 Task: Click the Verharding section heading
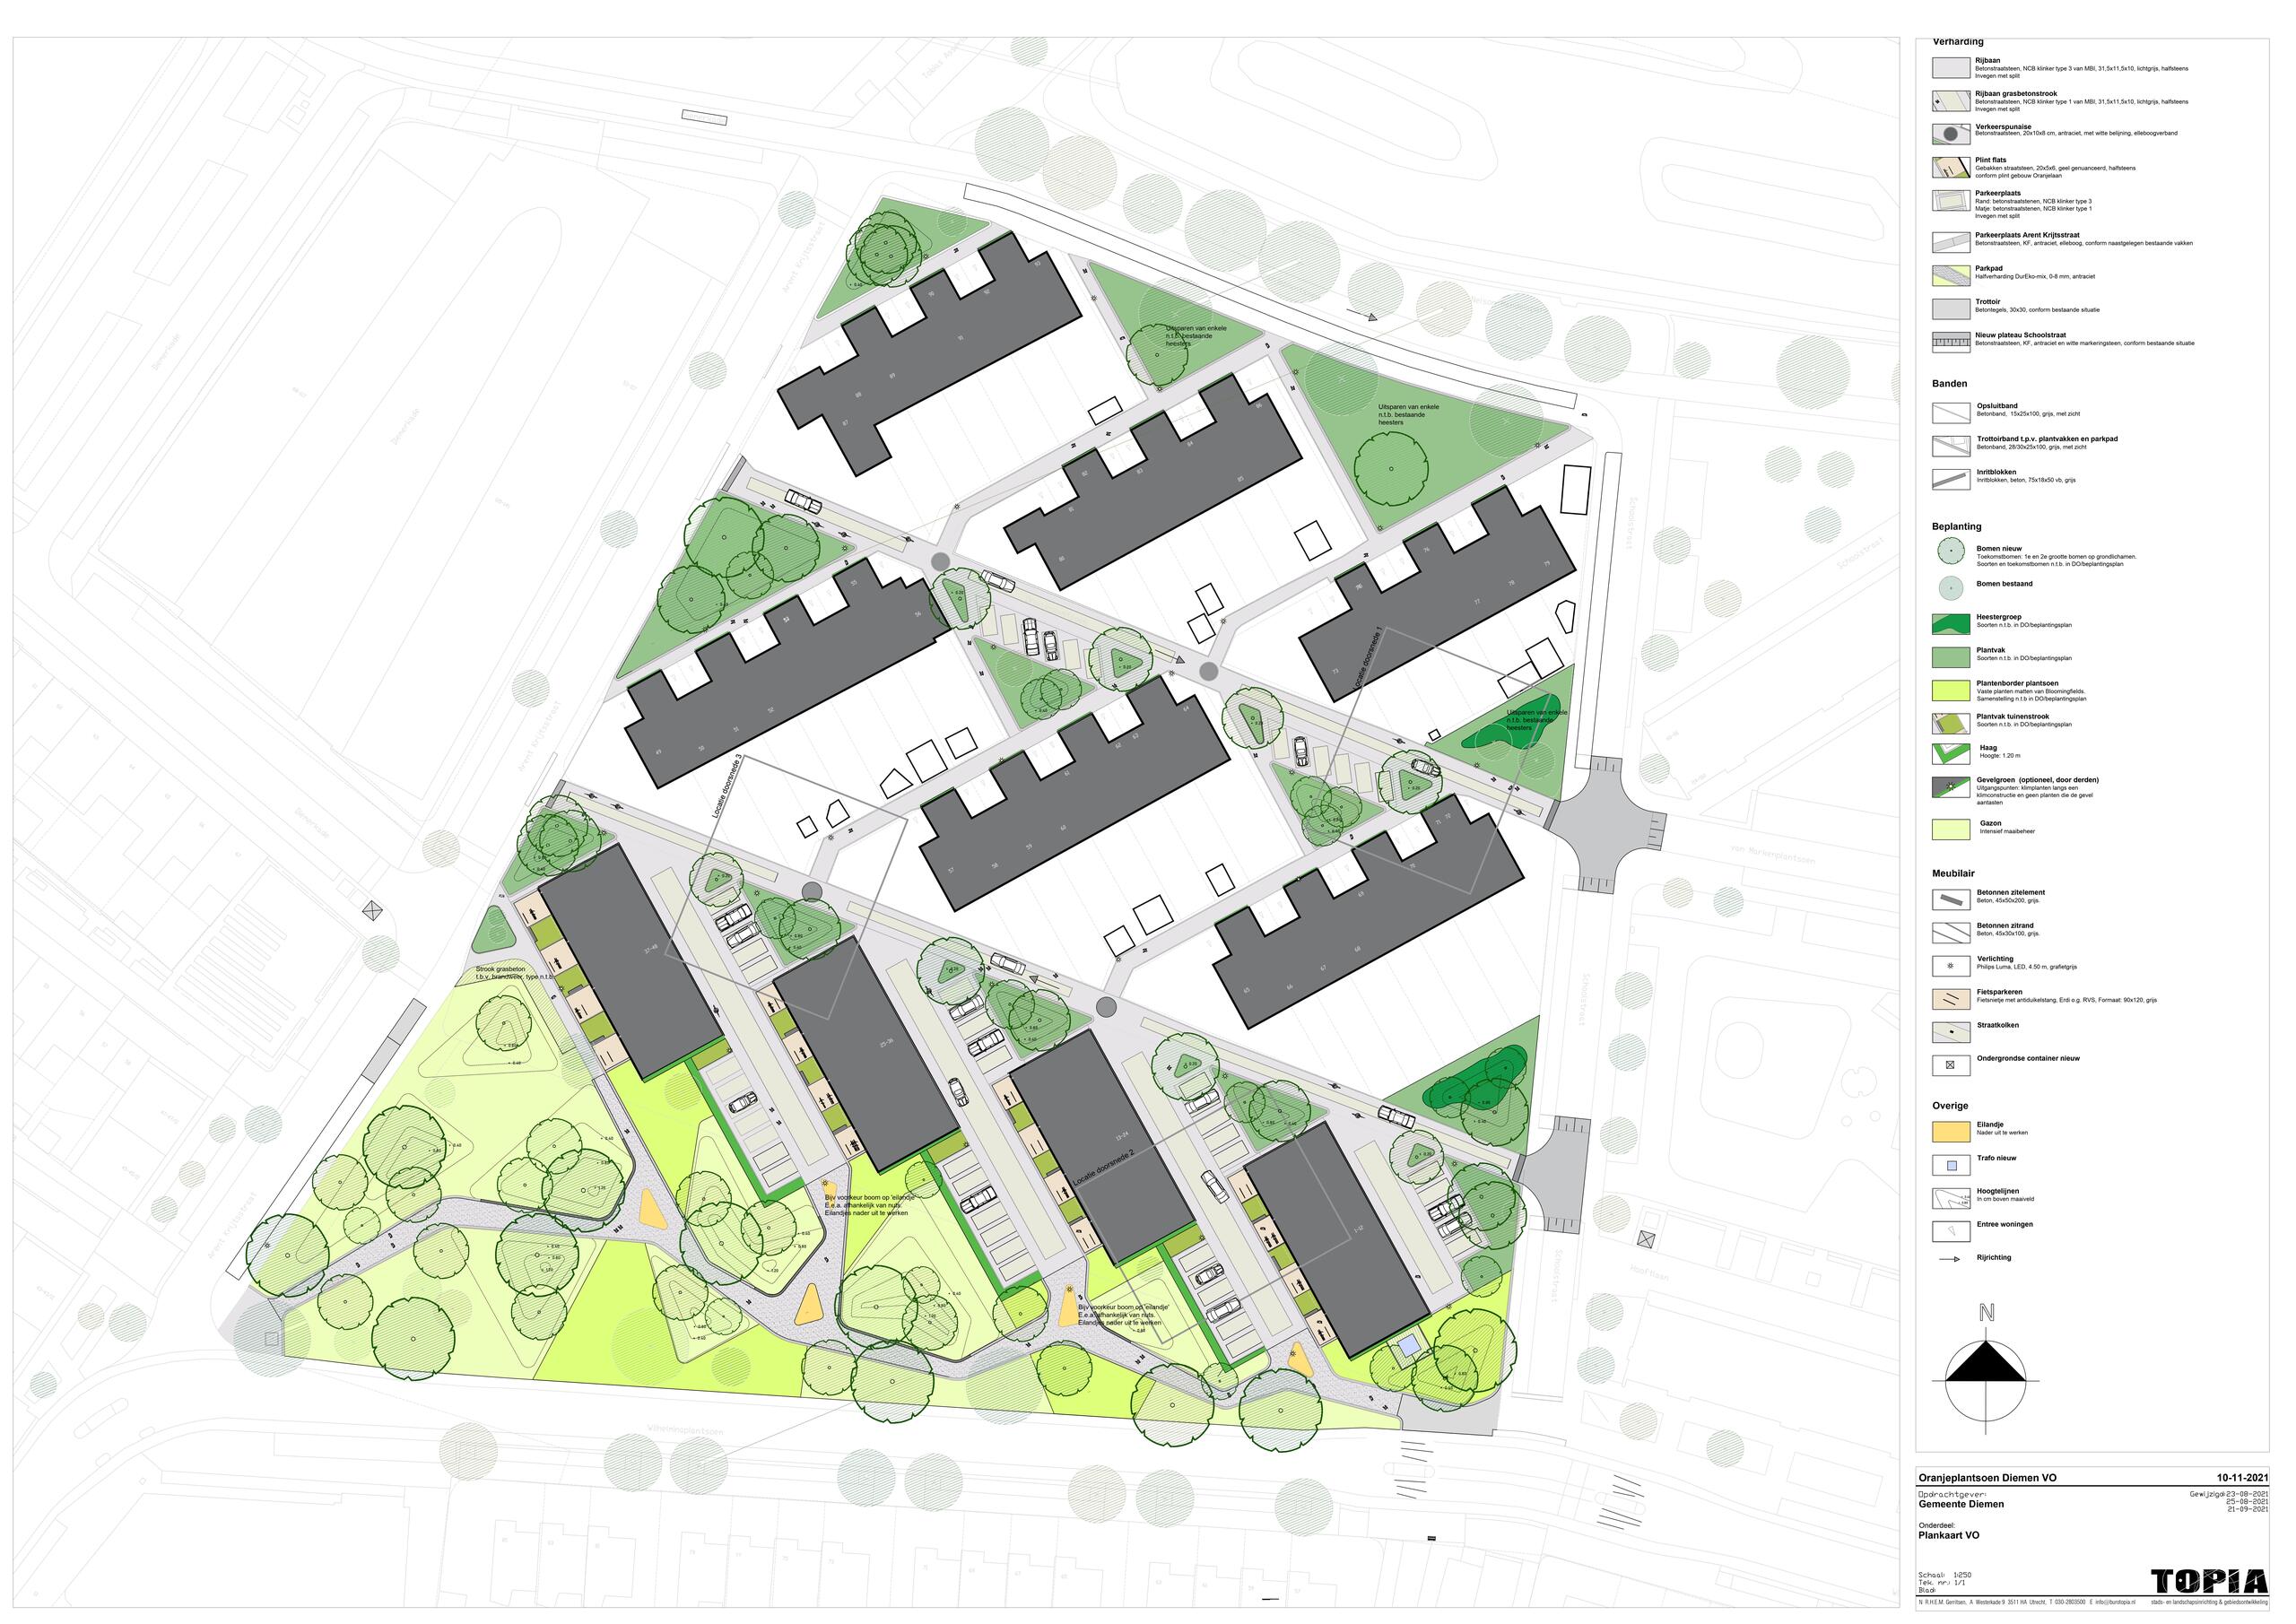click(x=1958, y=42)
